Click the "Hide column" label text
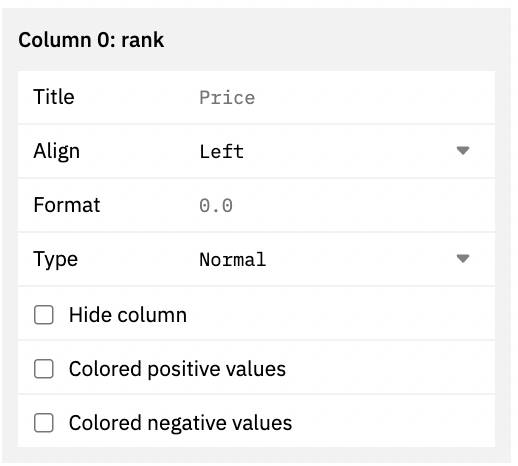The width and height of the screenshot is (518, 466). (x=128, y=315)
